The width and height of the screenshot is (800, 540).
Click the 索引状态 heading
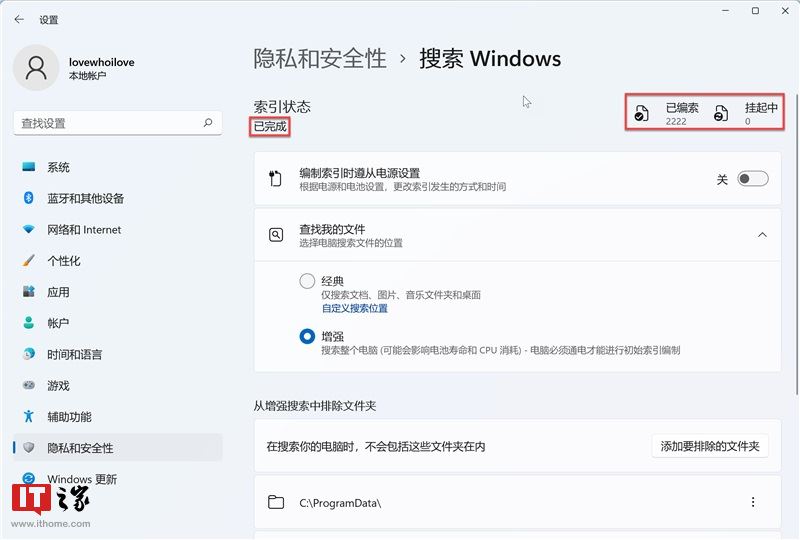tap(282, 107)
